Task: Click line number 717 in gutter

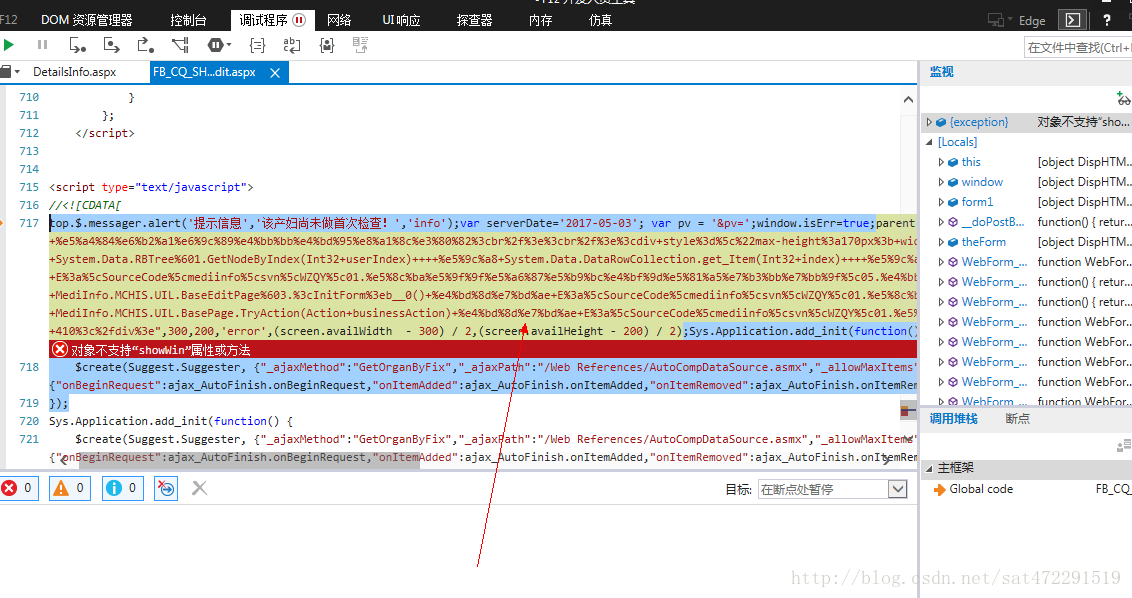Action: [x=29, y=223]
